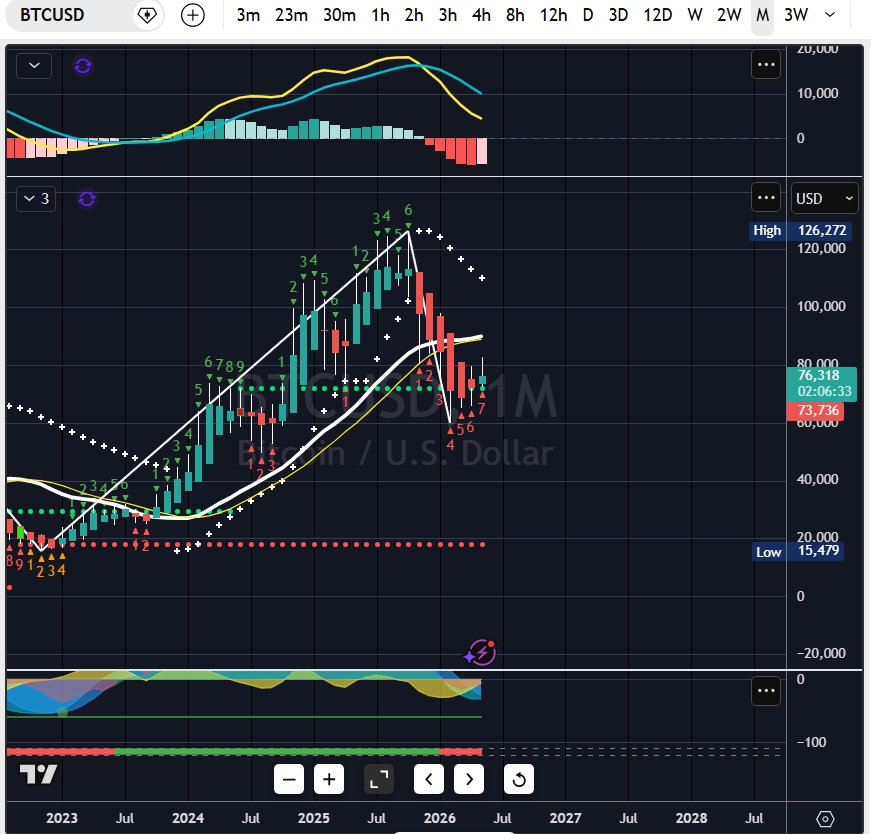Open the bottom oscillator pane more options
Image resolution: width=871 pixels, height=834 pixels.
tap(766, 691)
